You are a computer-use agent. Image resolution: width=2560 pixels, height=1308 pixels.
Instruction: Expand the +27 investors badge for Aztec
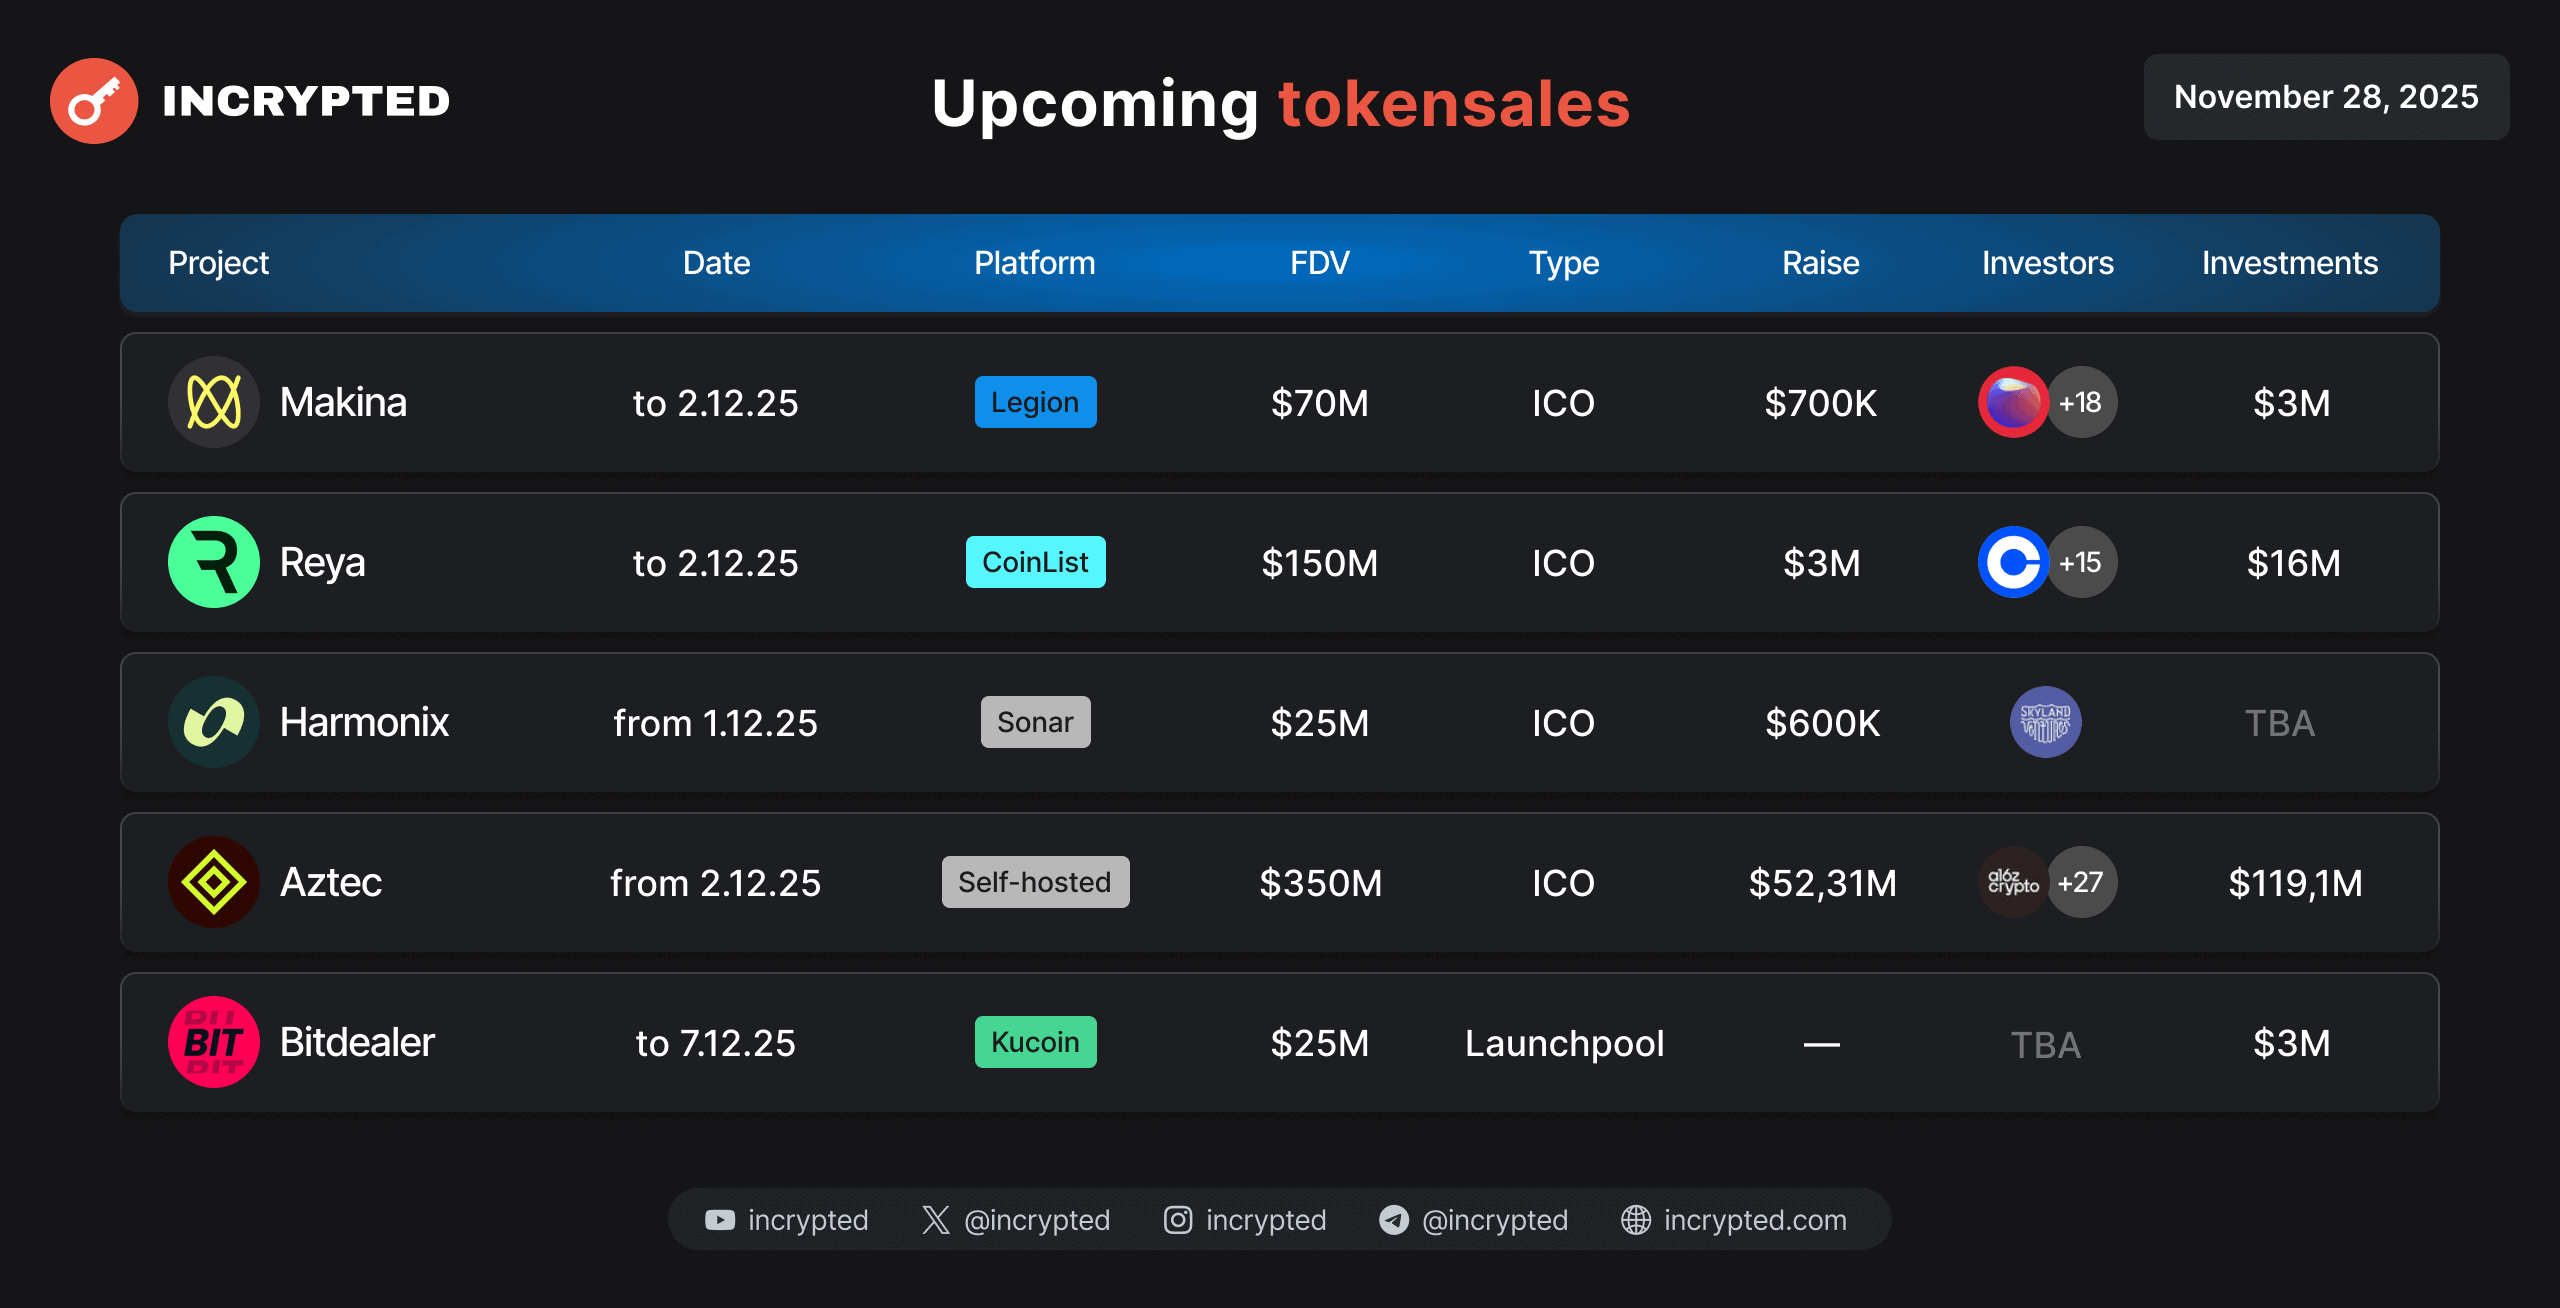(2082, 882)
